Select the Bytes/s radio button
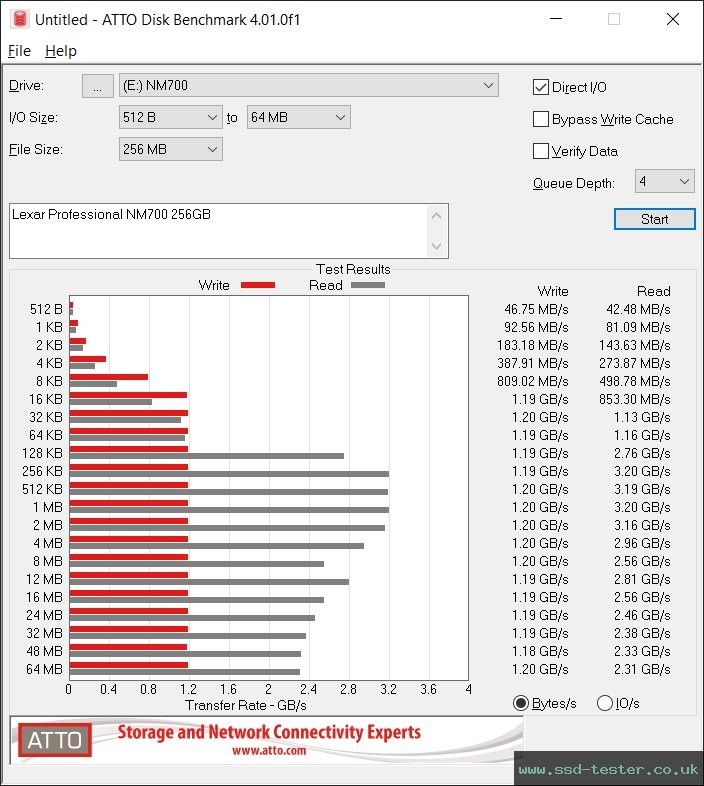This screenshot has width=704, height=786. (521, 703)
